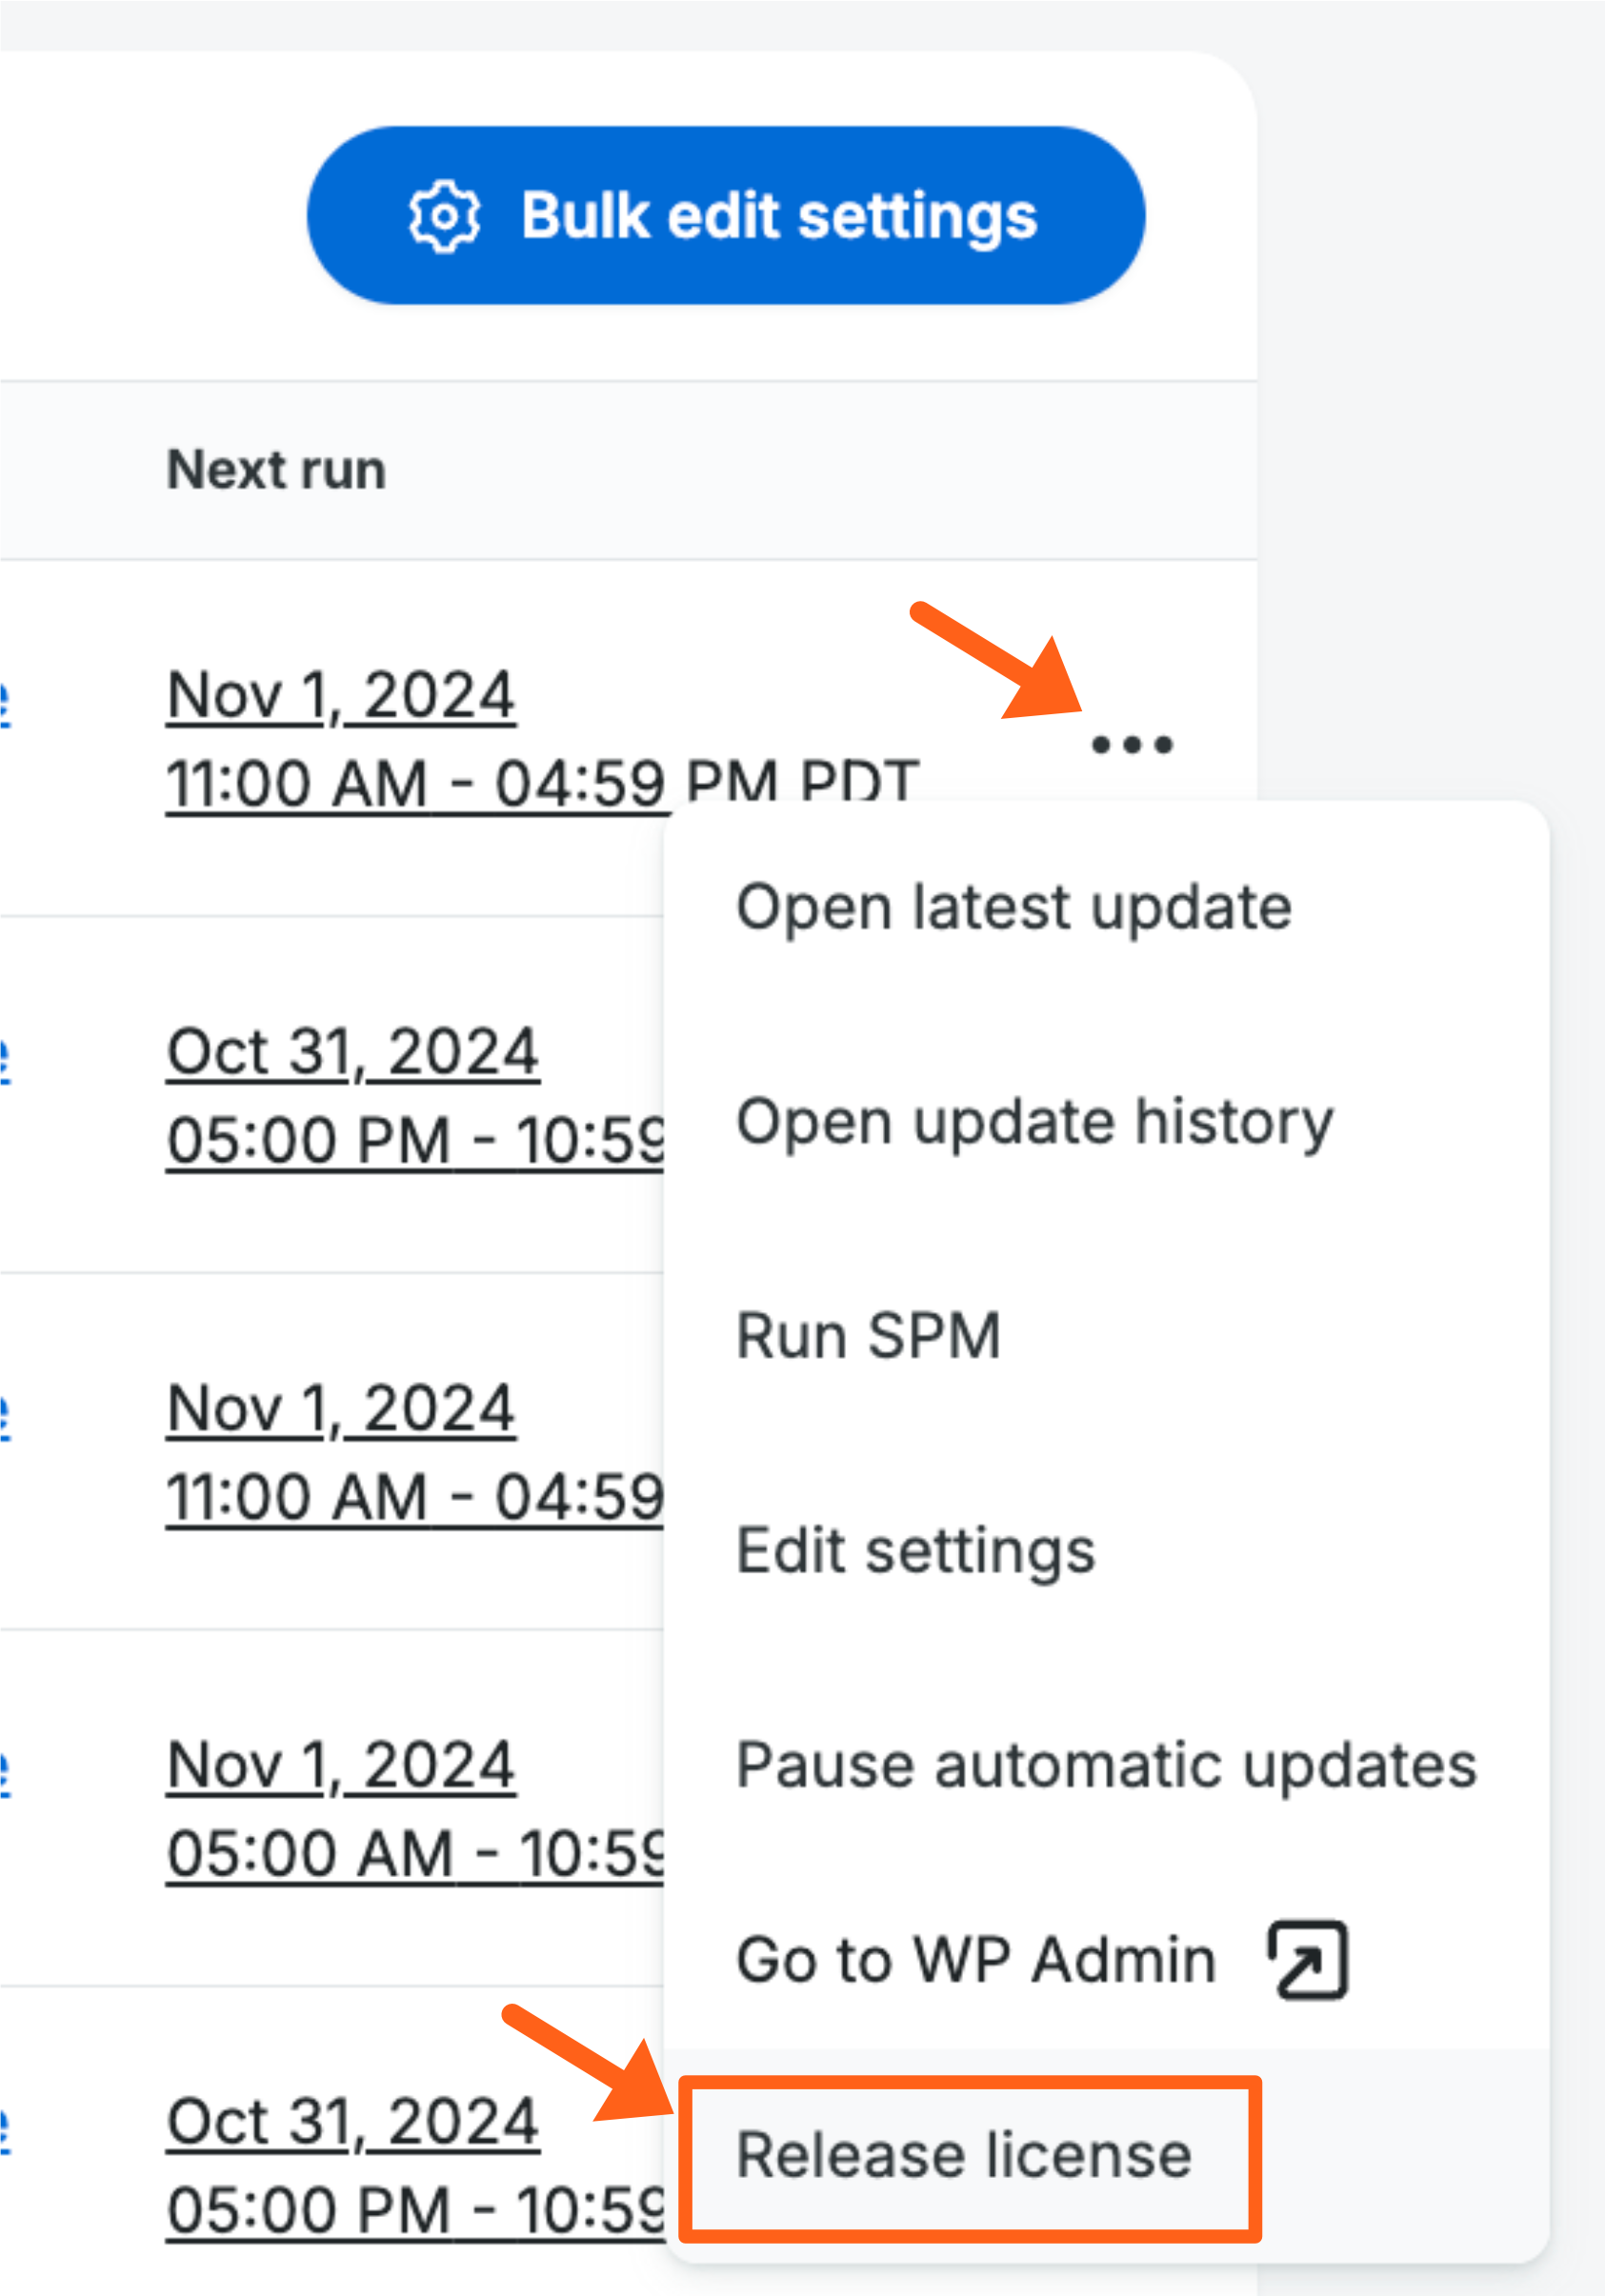Click the Bulk edit settings button
Viewport: 1605px width, 2296px height.
point(726,216)
